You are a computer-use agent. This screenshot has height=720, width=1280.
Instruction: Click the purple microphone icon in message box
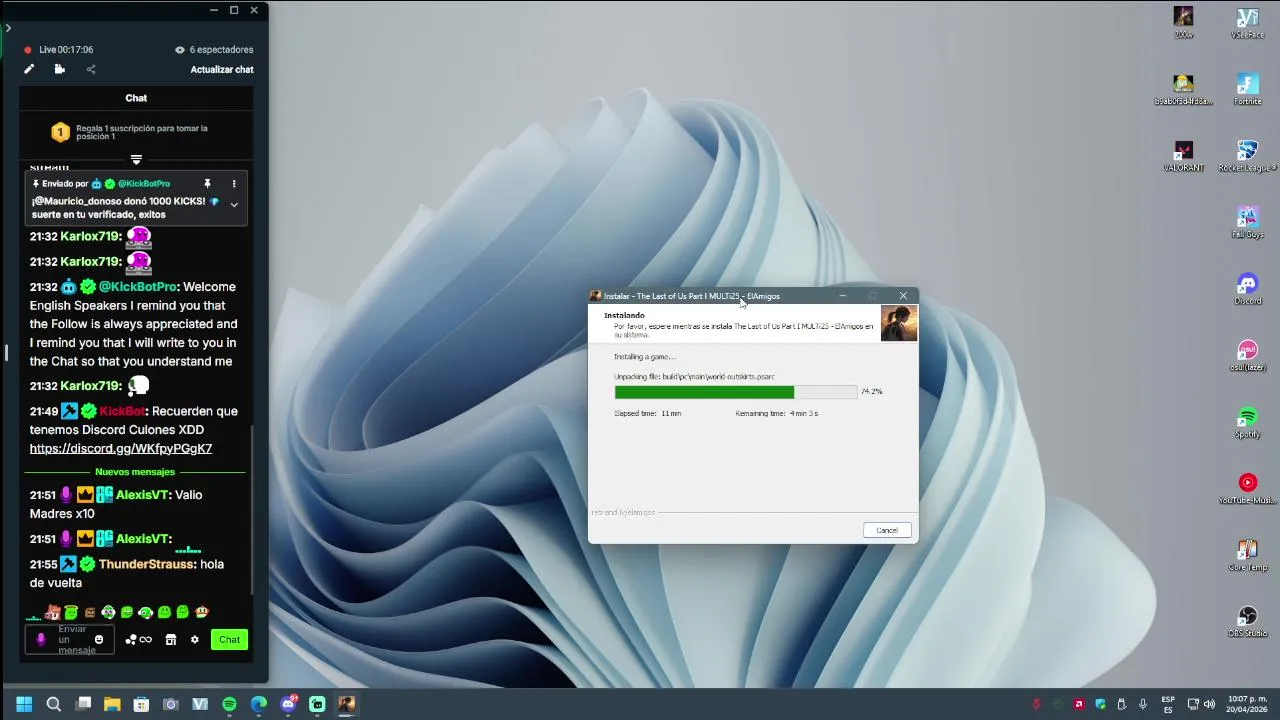[41, 640]
